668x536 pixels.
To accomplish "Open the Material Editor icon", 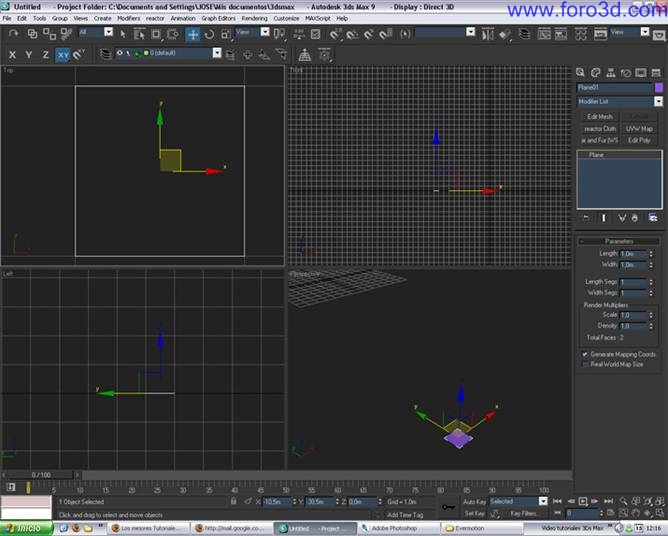I will click(x=581, y=34).
